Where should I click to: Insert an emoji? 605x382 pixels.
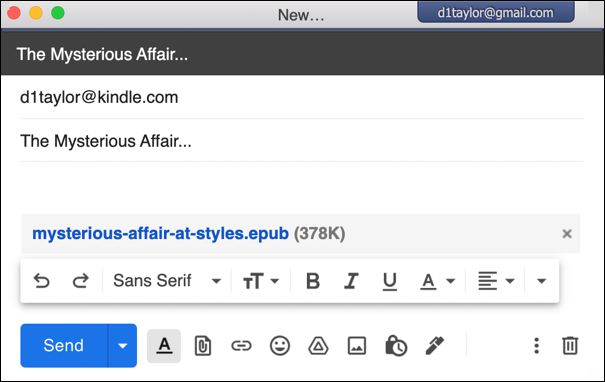coord(280,346)
